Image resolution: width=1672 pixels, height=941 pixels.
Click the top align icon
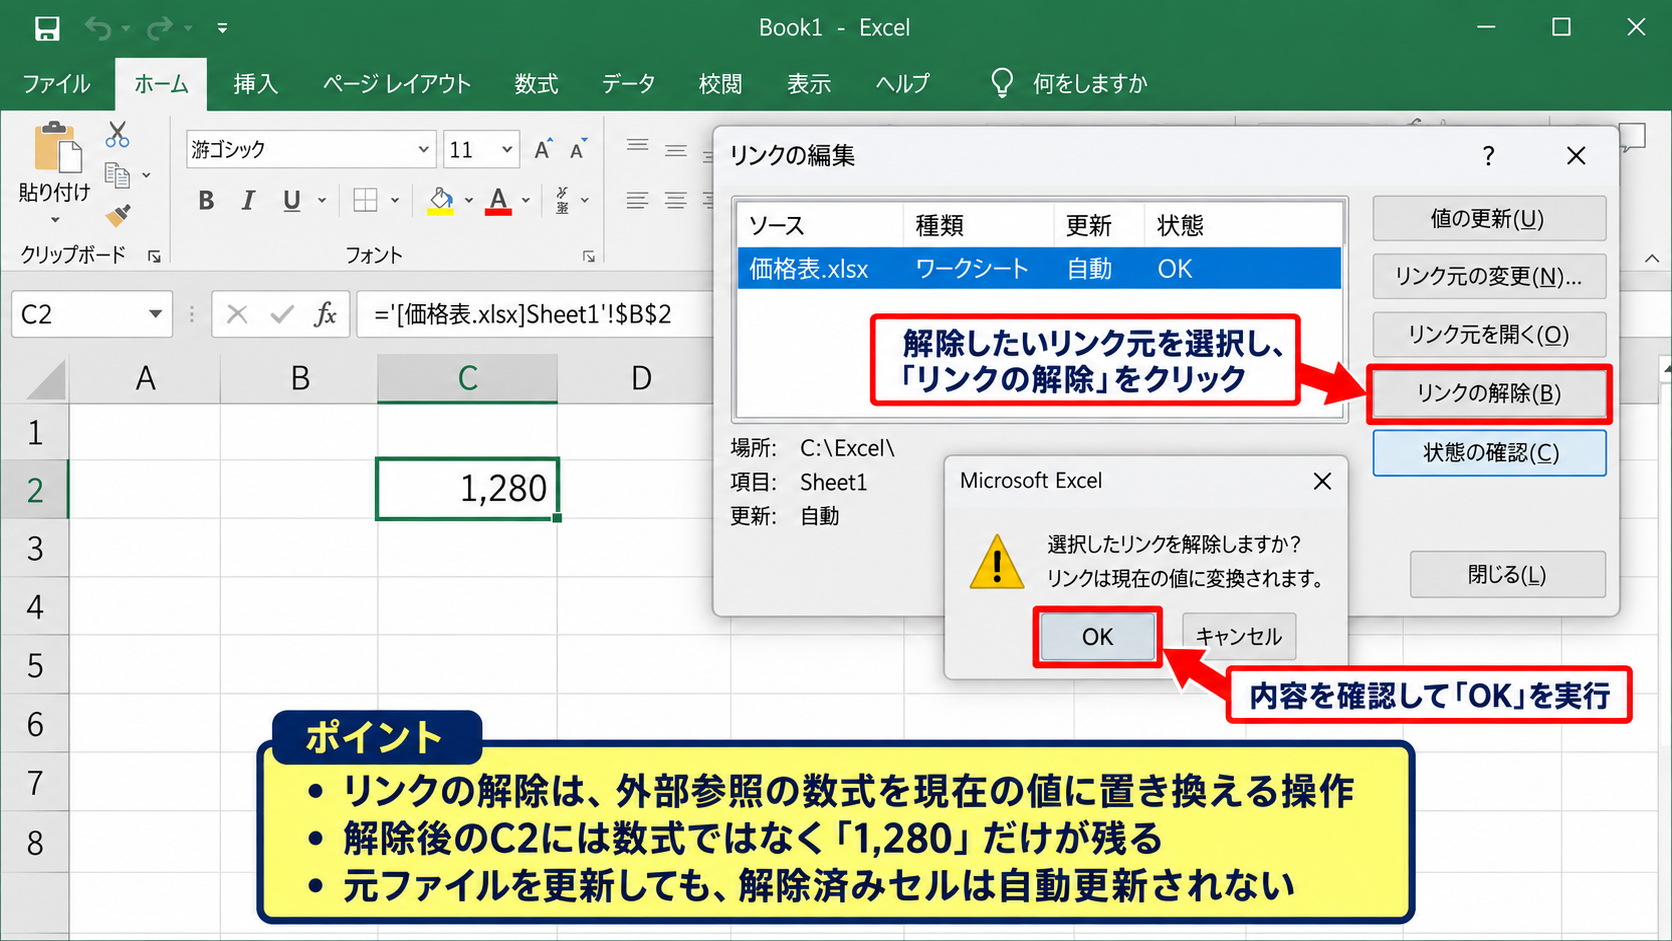coord(637,148)
